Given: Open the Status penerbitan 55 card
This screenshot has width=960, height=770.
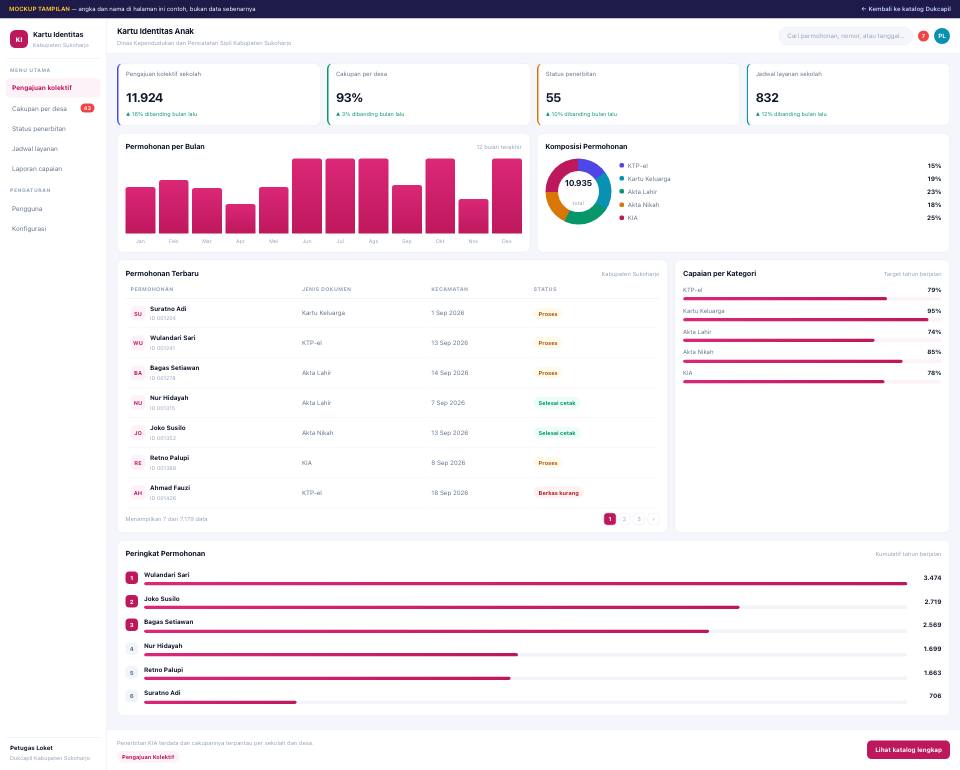Looking at the screenshot, I should click(x=639, y=94).
